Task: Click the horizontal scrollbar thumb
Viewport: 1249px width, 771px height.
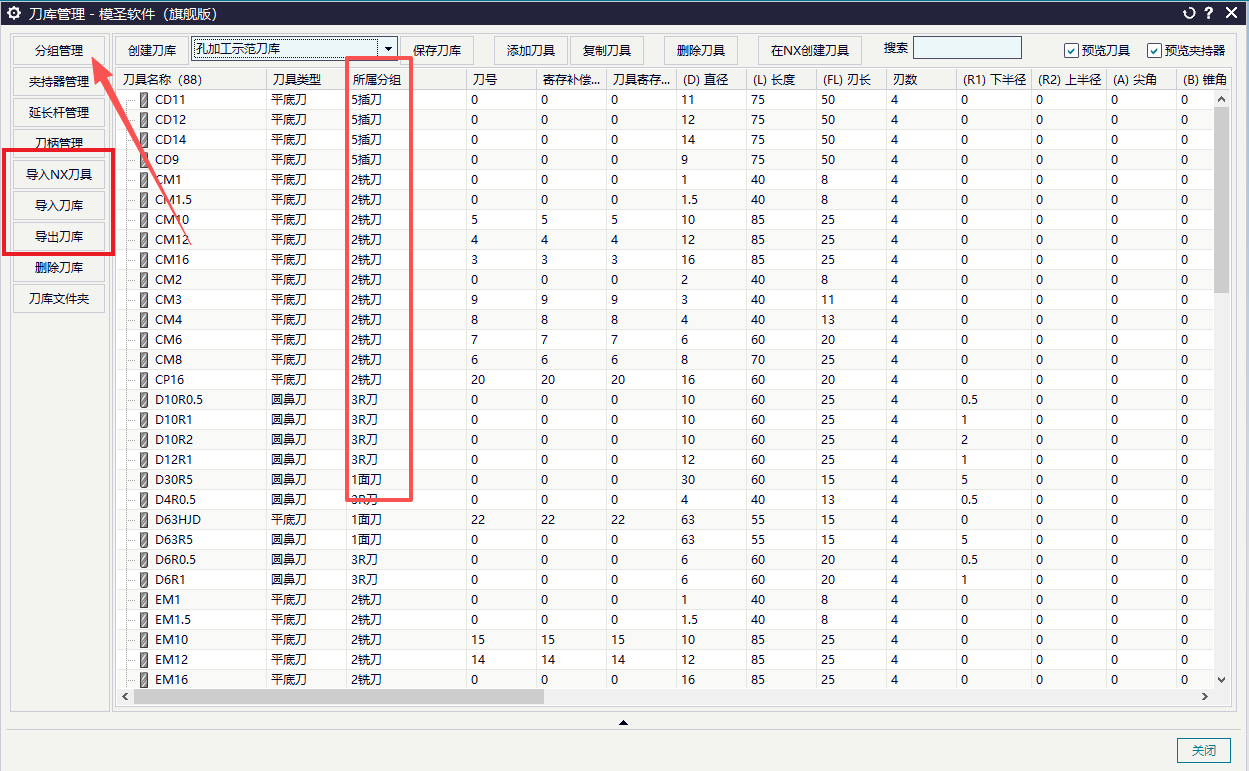Action: pyautogui.click(x=338, y=696)
